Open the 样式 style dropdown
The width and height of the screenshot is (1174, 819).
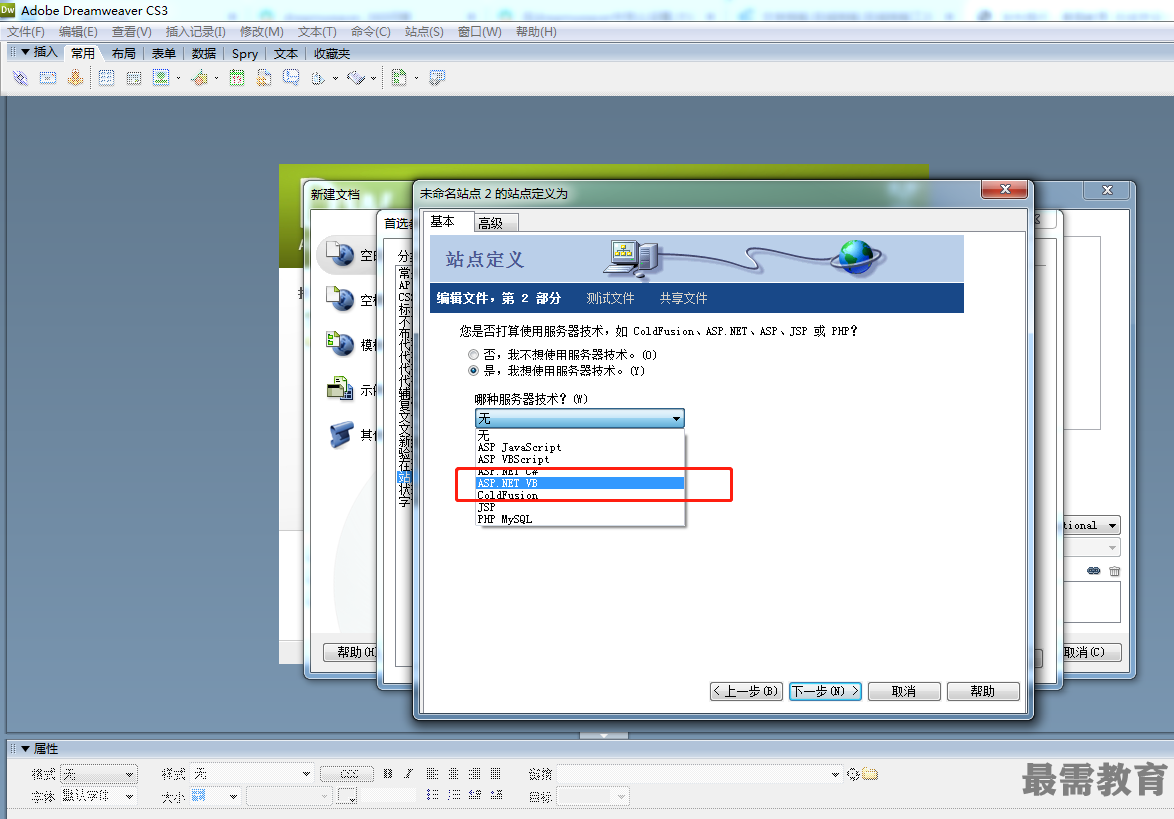pos(252,774)
